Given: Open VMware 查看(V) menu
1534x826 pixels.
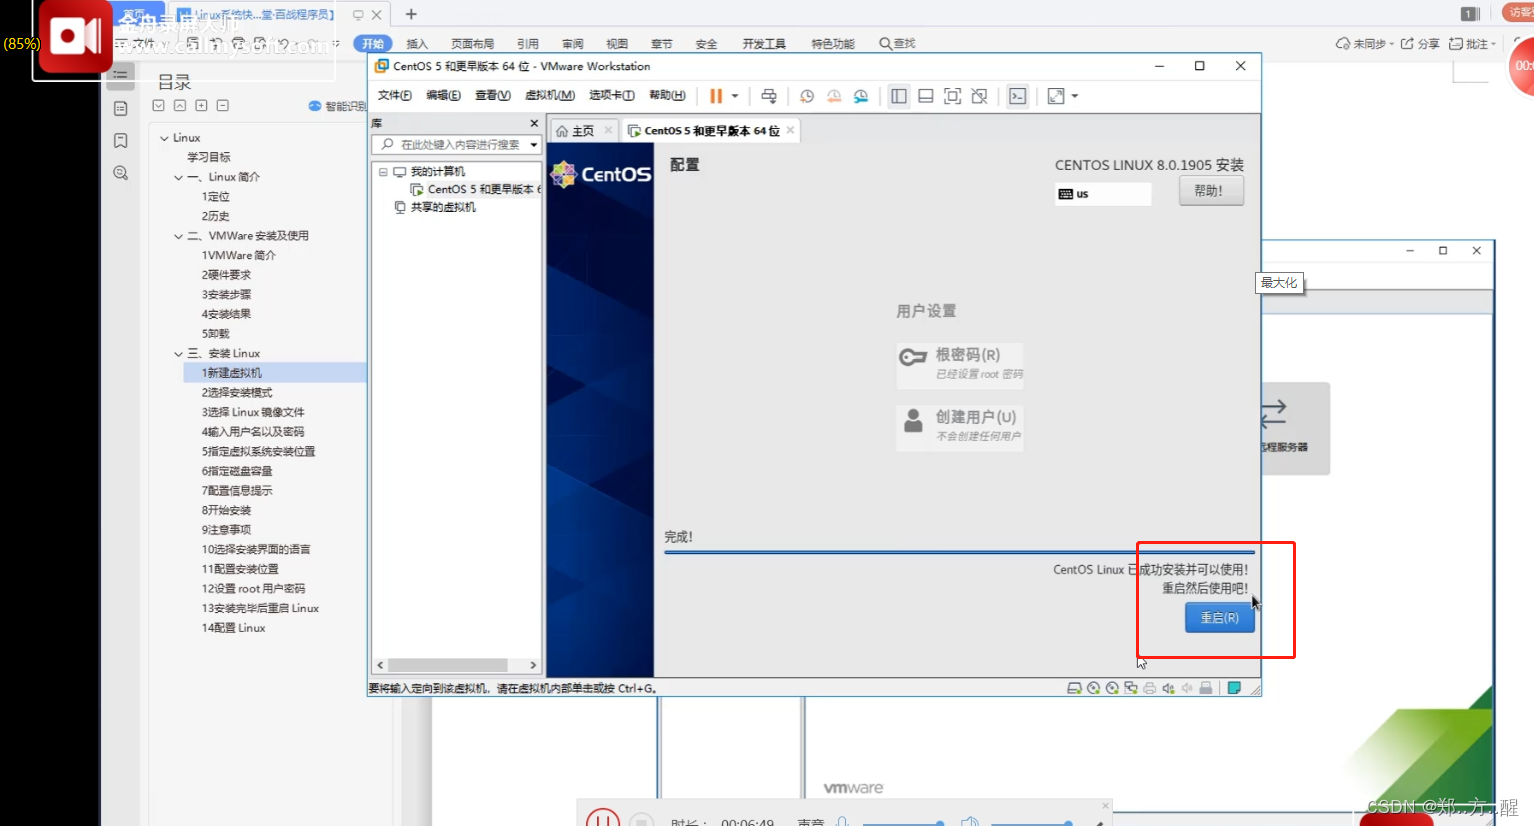Looking at the screenshot, I should coord(492,96).
